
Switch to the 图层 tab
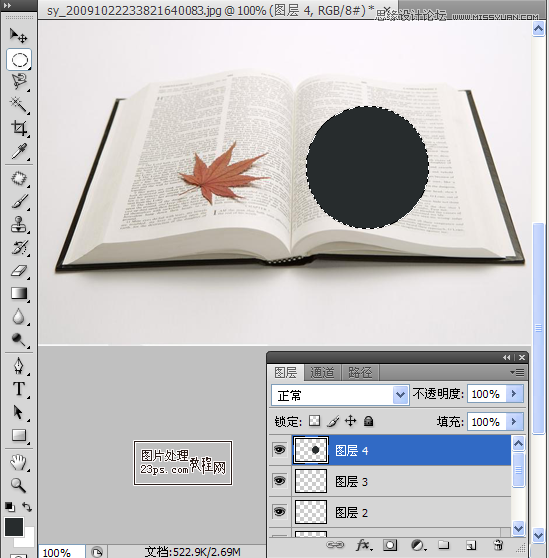click(285, 373)
